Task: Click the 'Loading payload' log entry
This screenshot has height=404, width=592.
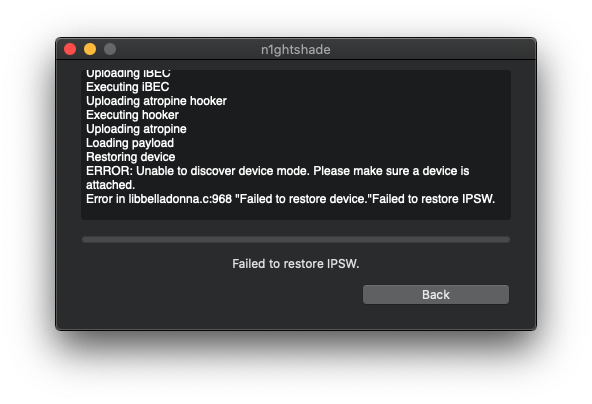Action: (130, 143)
